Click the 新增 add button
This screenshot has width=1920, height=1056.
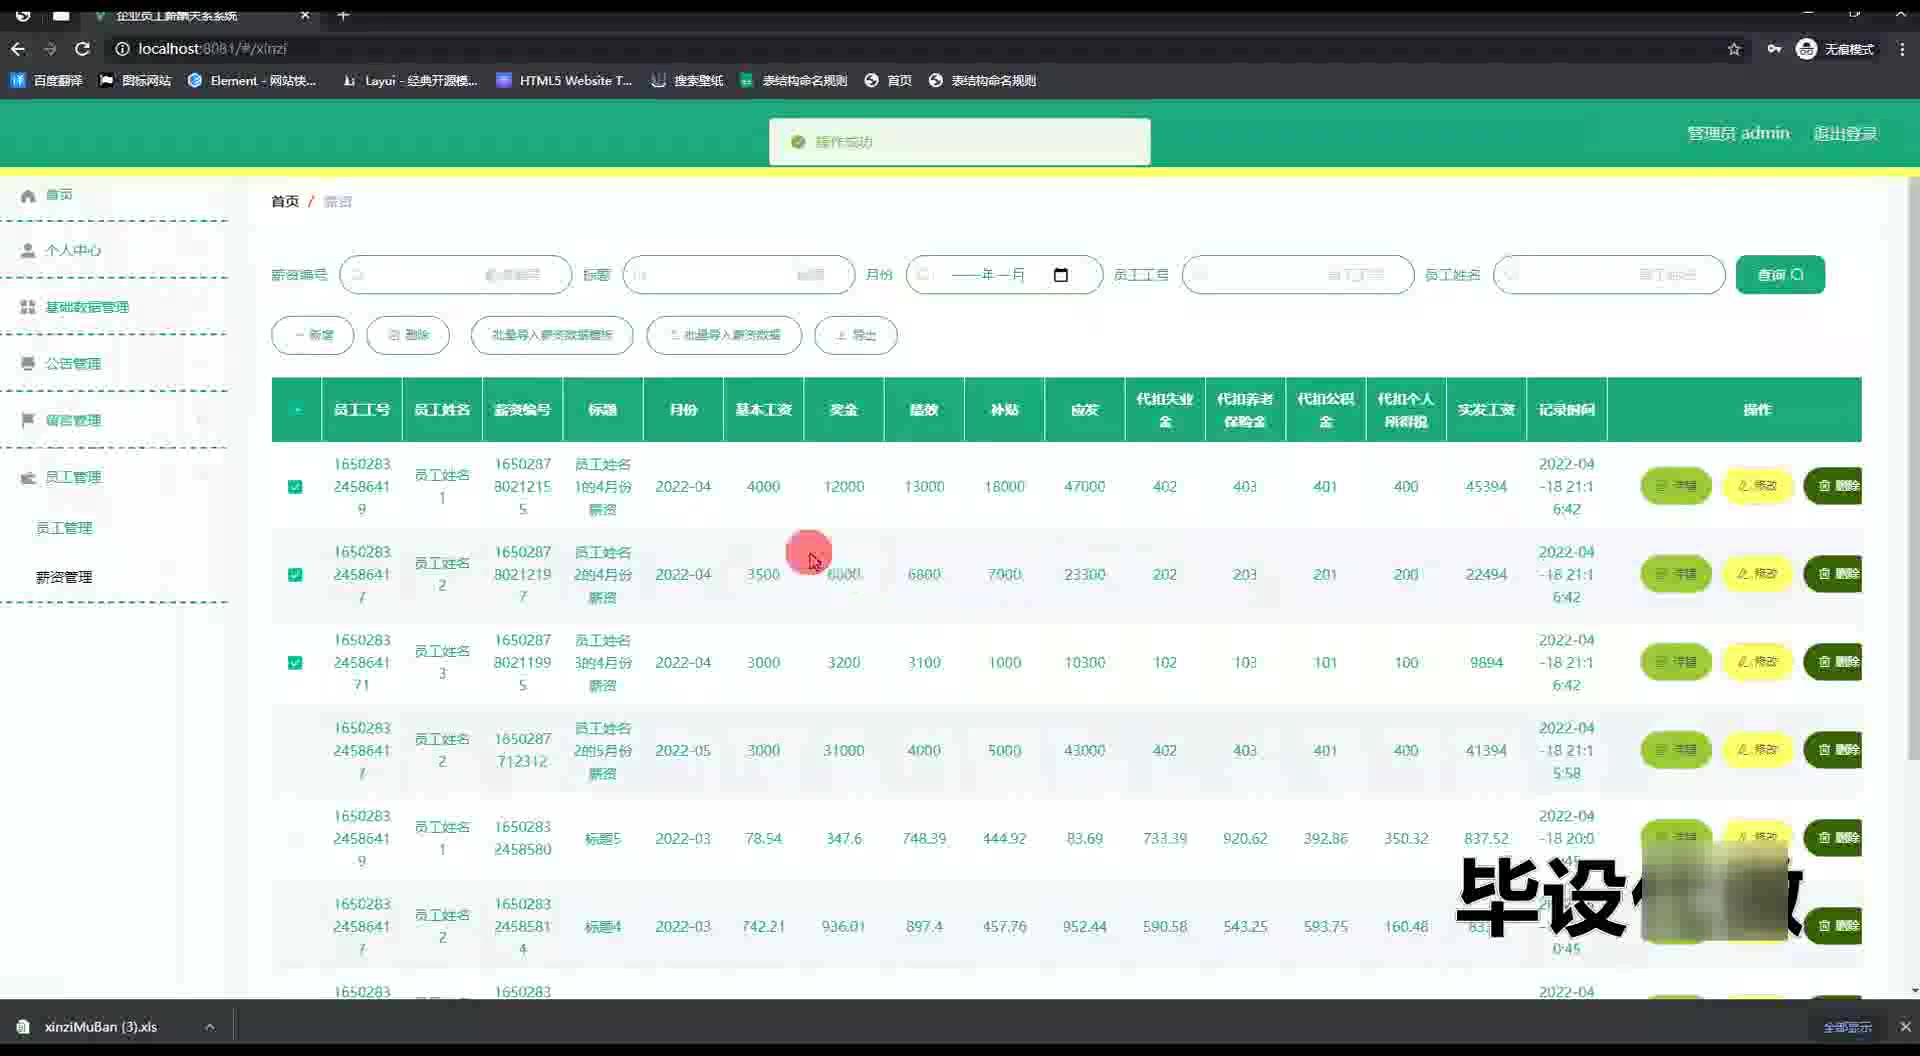point(313,335)
